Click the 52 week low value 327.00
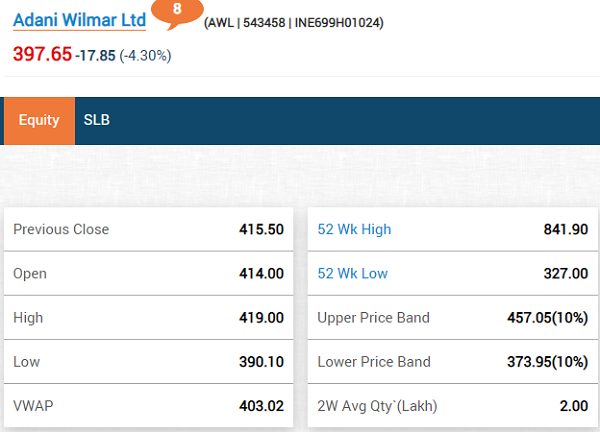 point(565,273)
